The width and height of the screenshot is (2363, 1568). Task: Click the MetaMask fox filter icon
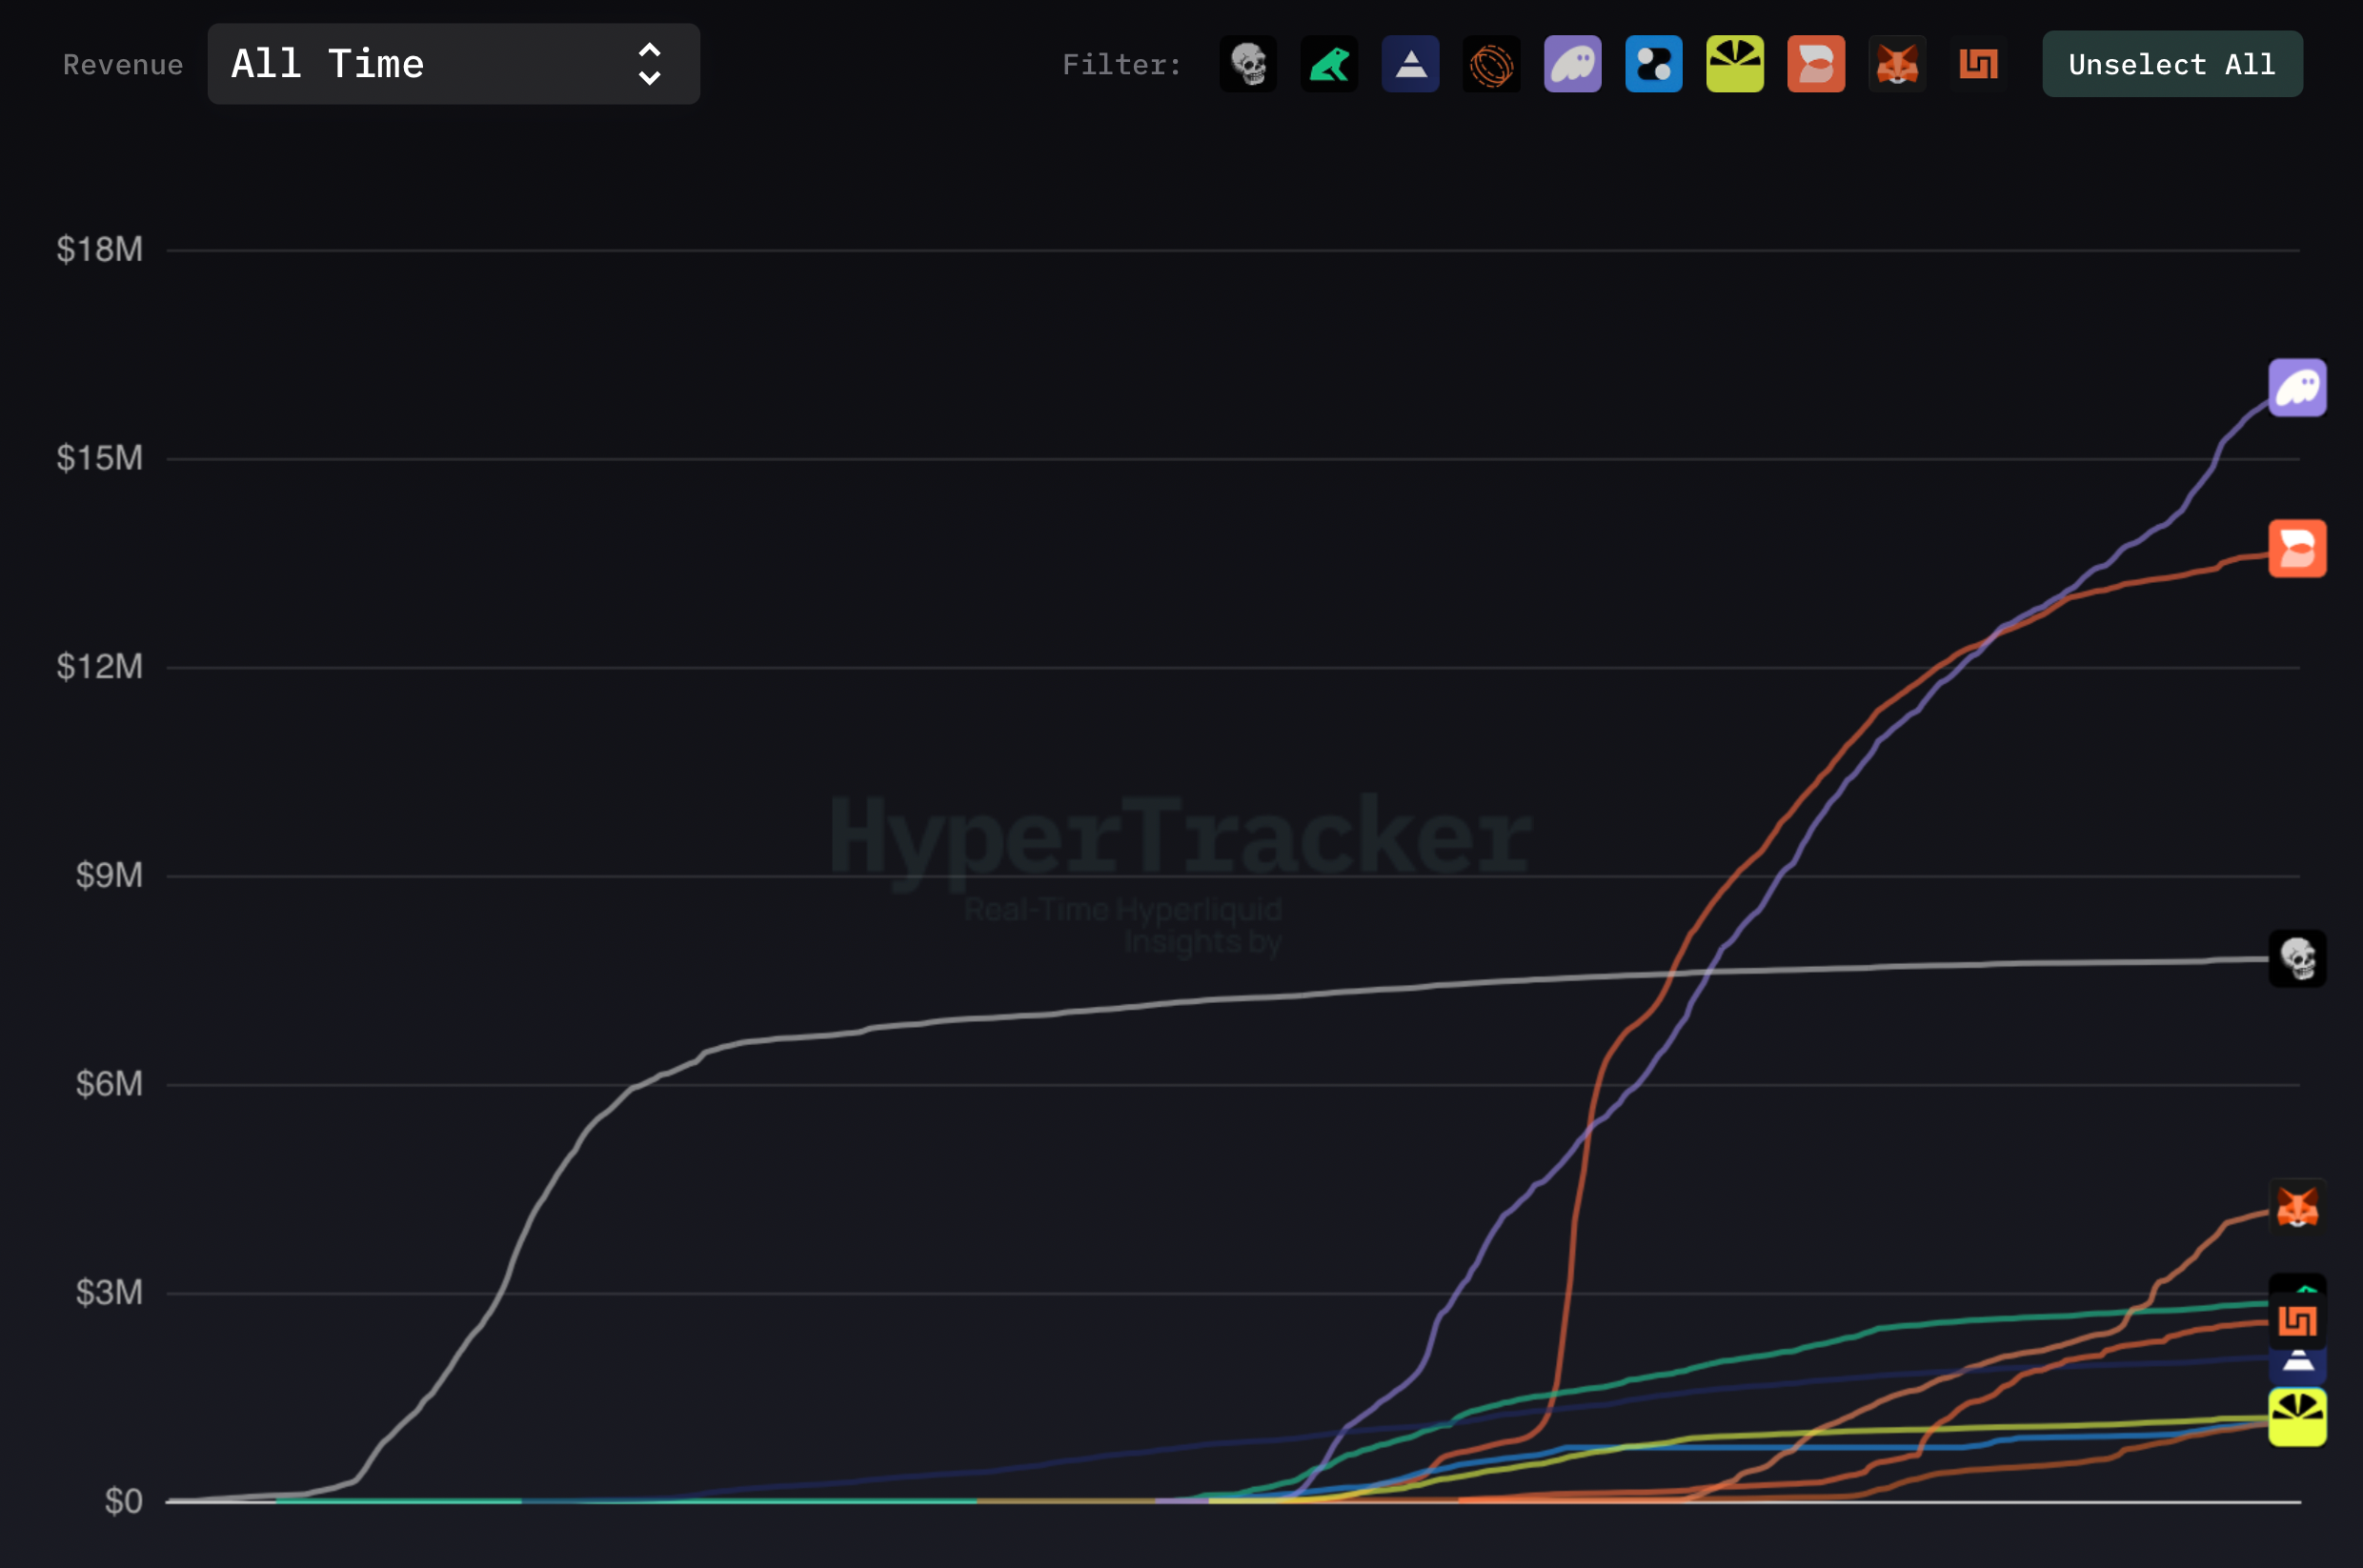coord(1896,65)
